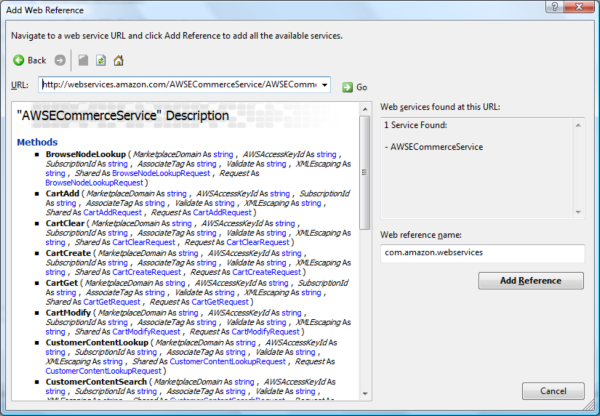Open the CustomerContentSearch method link

click(x=96, y=382)
